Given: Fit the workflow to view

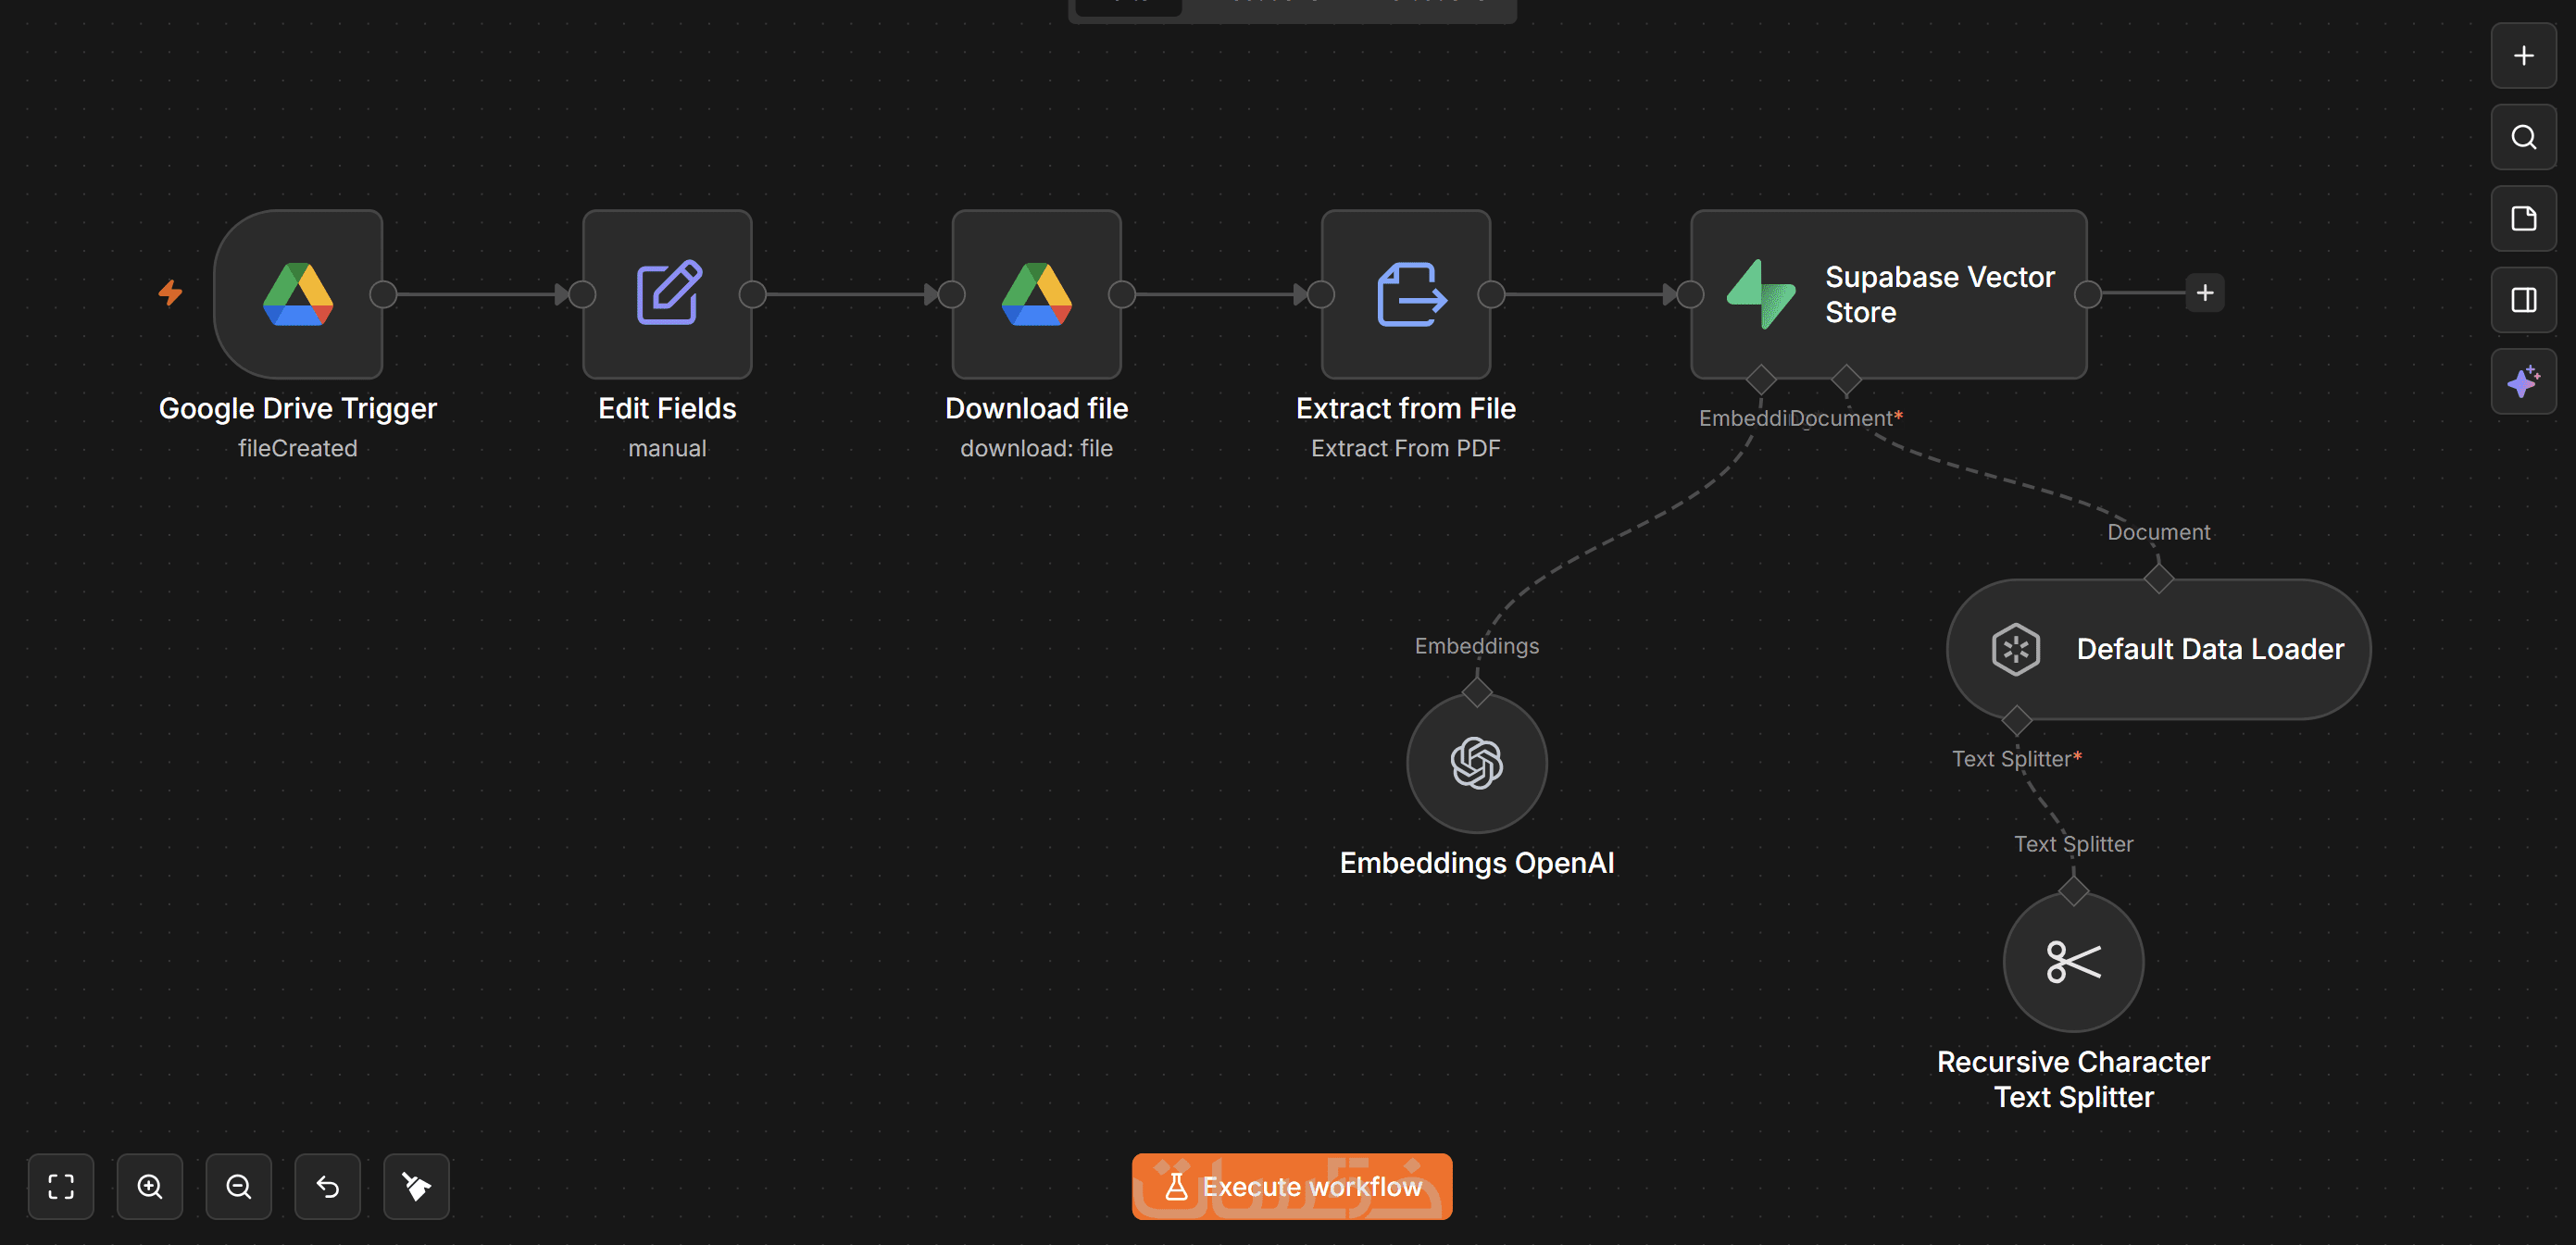Looking at the screenshot, I should pyautogui.click(x=61, y=1187).
